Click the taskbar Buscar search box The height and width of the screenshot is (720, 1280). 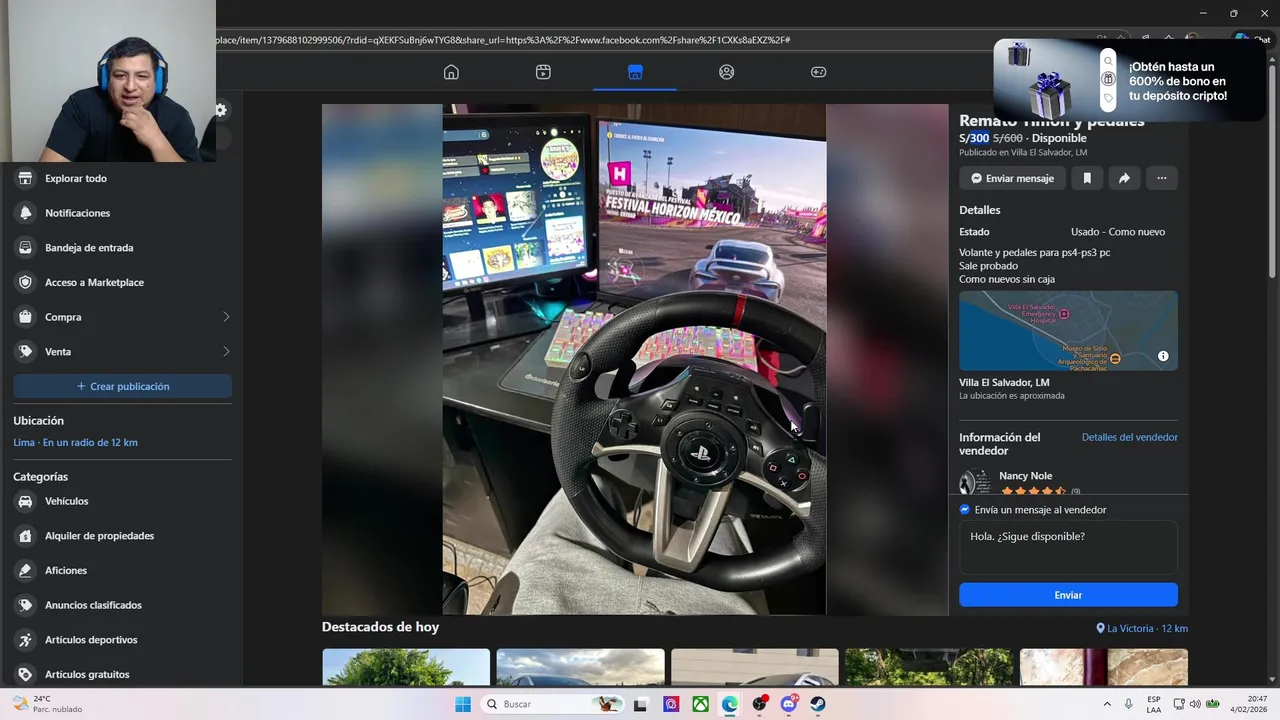click(x=551, y=704)
